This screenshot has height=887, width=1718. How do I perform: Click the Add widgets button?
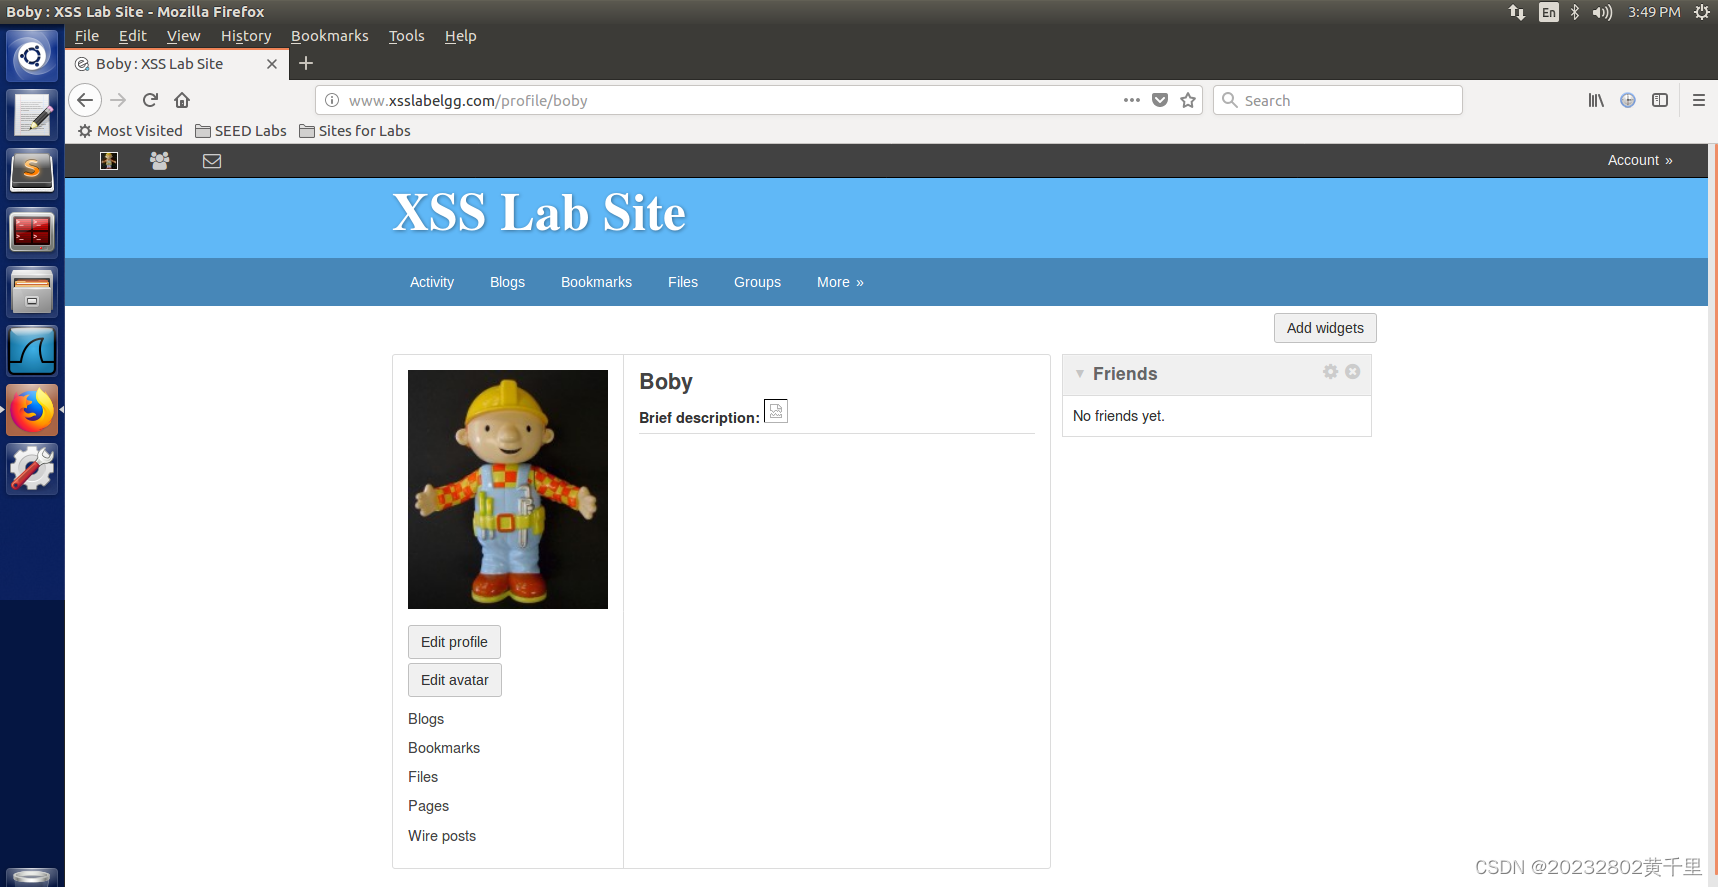pyautogui.click(x=1325, y=328)
